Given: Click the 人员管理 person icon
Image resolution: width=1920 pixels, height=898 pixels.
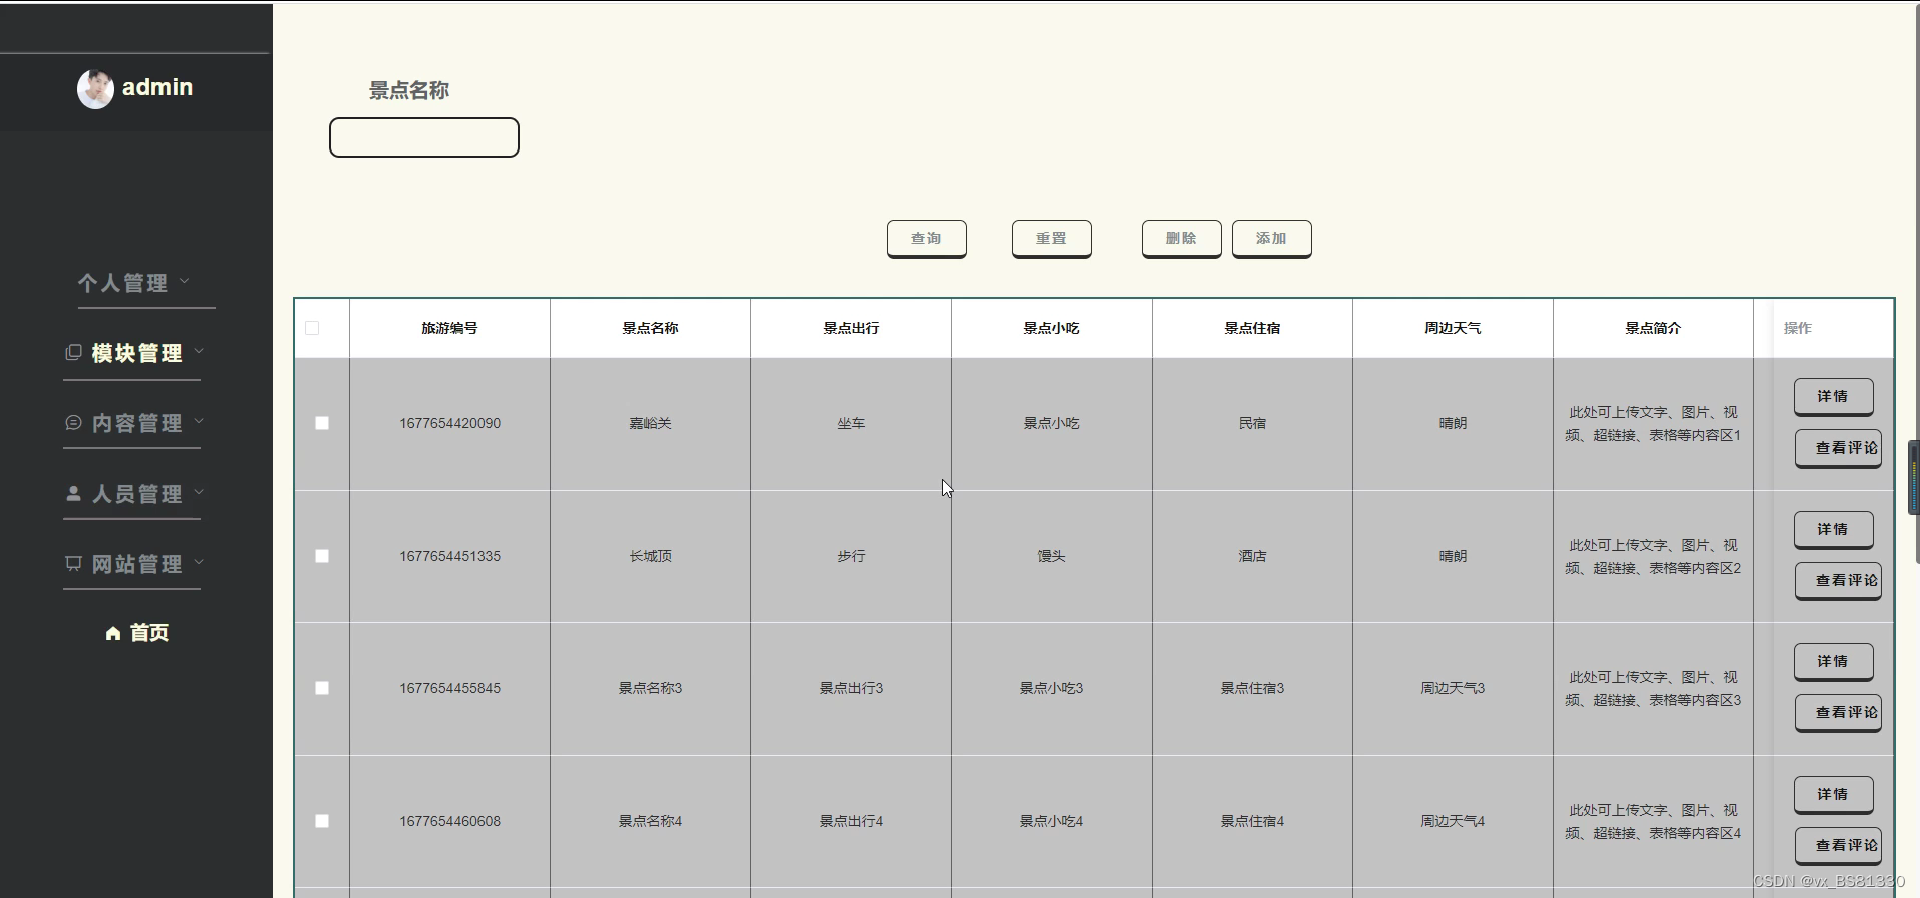Looking at the screenshot, I should click(73, 493).
